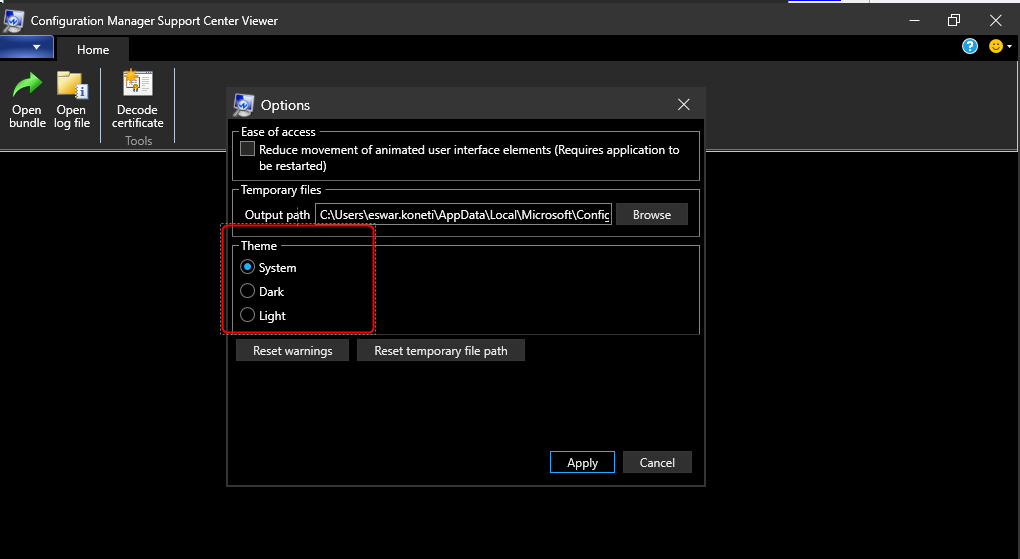Close the Options dialog with X
The image size is (1020, 559).
coord(684,105)
